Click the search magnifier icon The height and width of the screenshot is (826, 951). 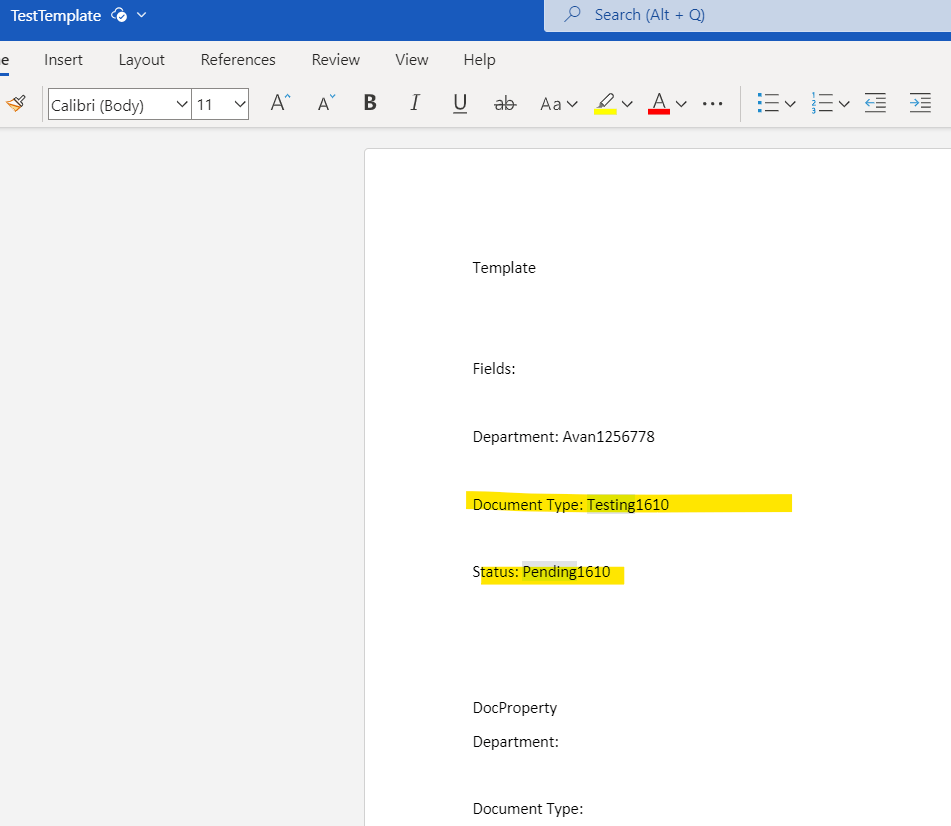[572, 14]
